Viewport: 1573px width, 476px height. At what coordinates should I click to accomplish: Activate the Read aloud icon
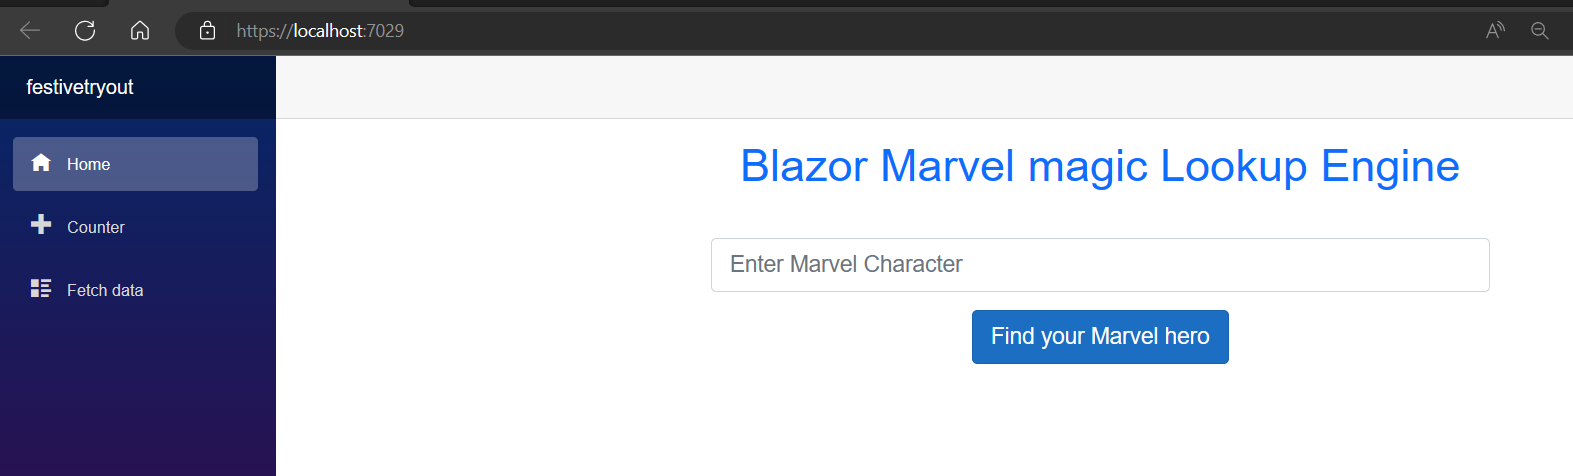[x=1495, y=31]
